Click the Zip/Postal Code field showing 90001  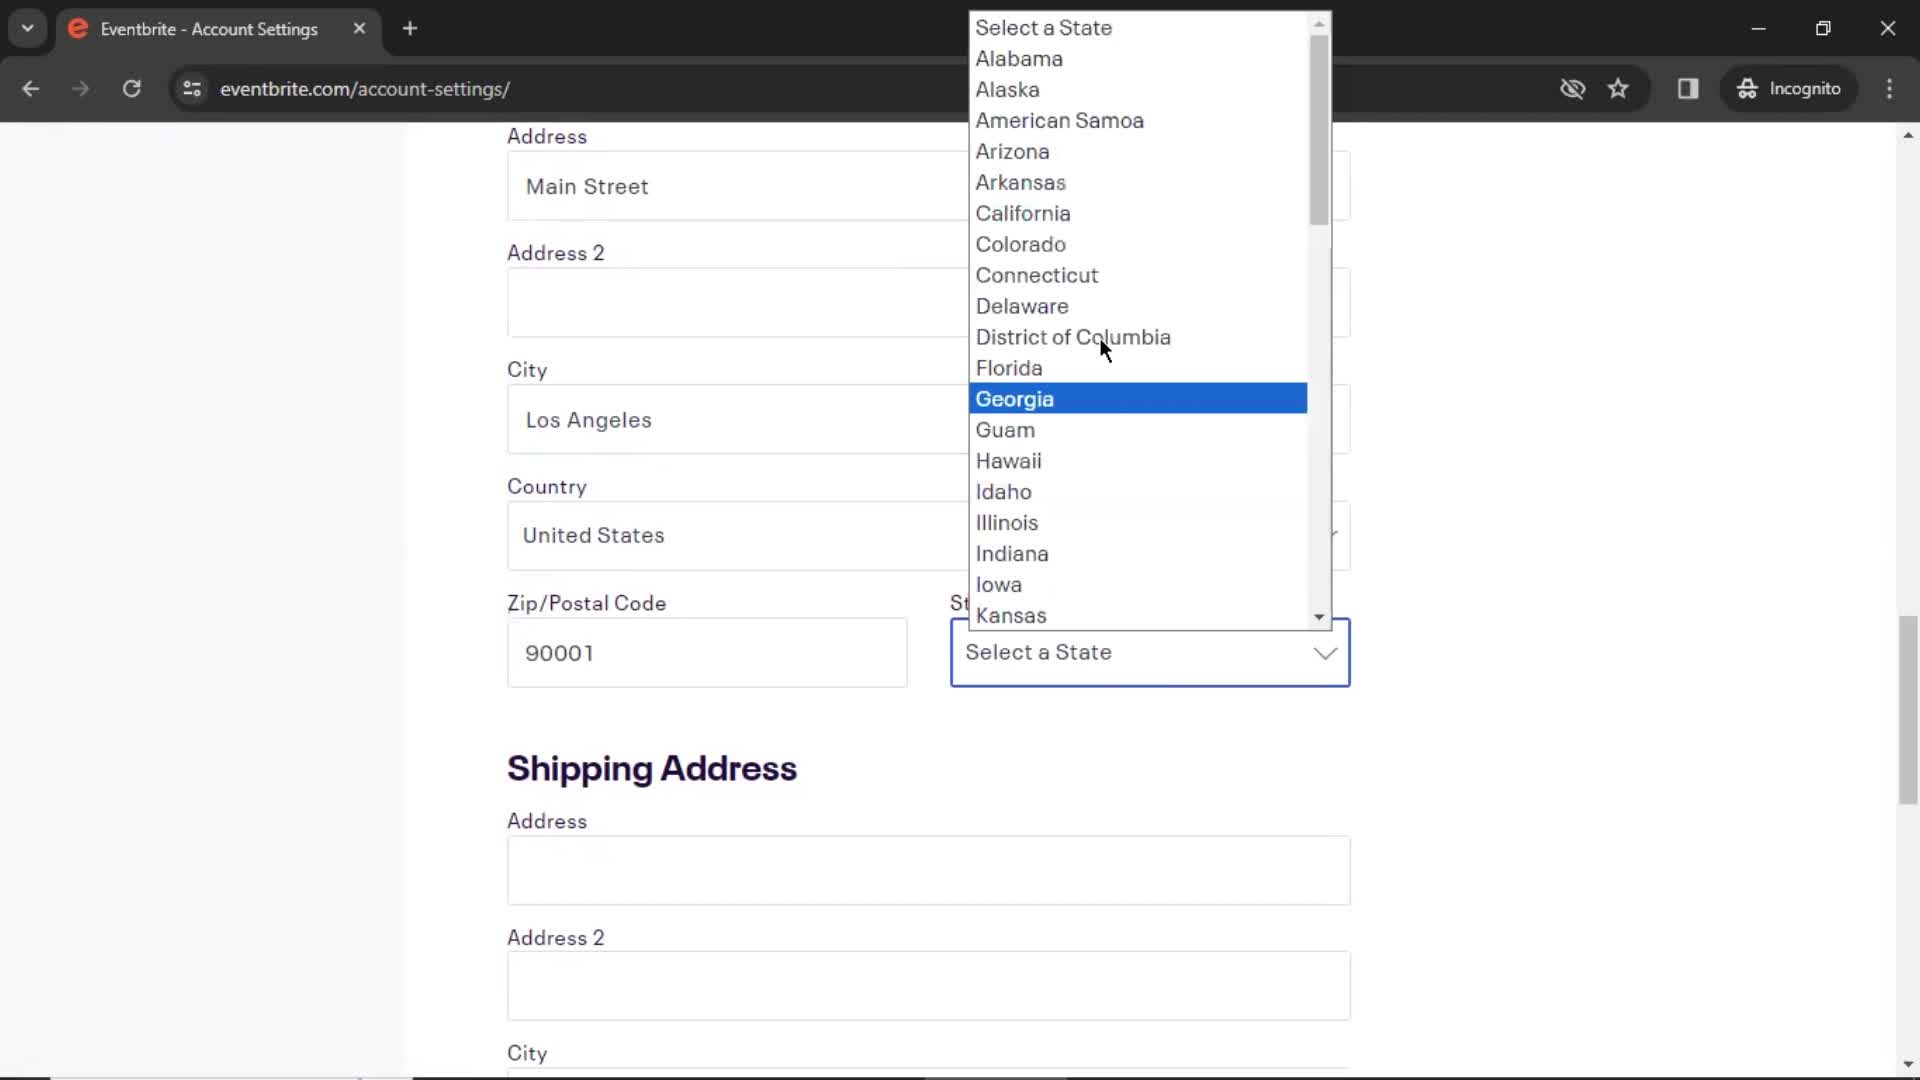coord(707,651)
